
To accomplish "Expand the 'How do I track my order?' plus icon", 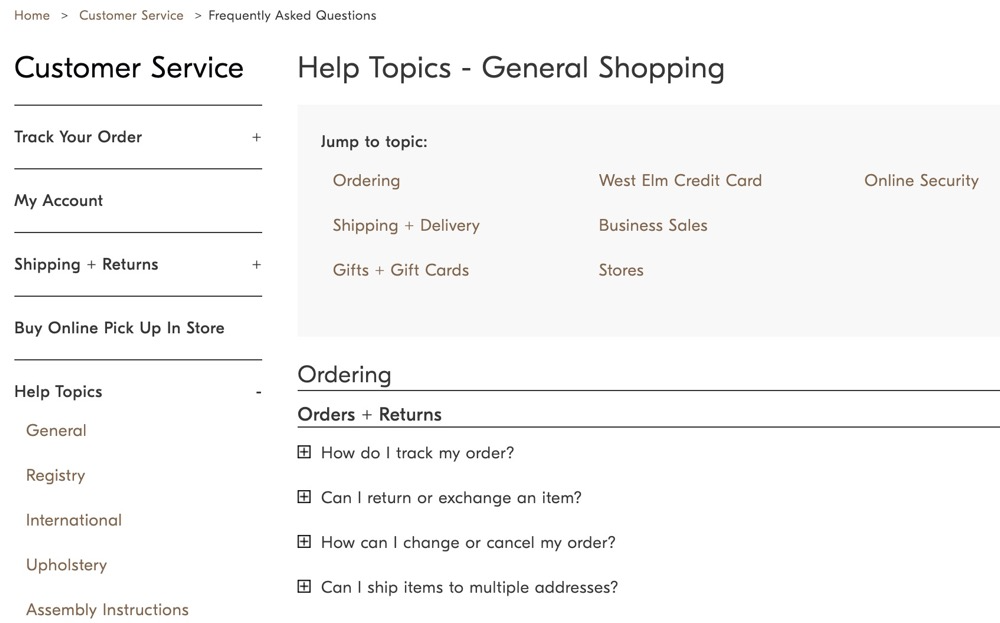I will [304, 452].
